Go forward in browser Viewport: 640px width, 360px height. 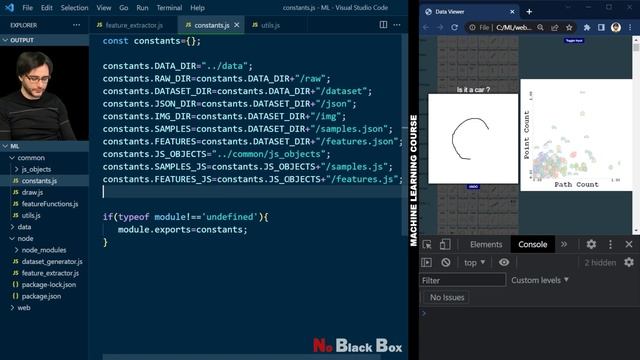[x=440, y=27]
